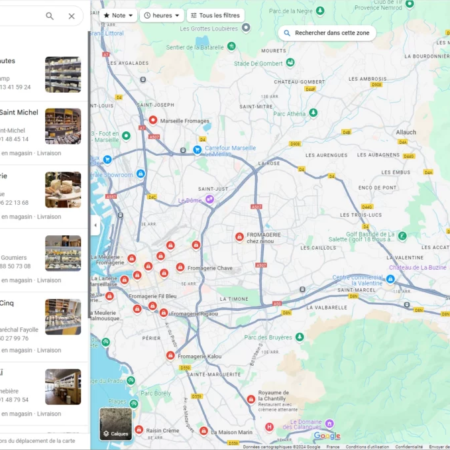The width and height of the screenshot is (450, 450).
Task: Select the Raisin Crème map pin
Action: (139, 429)
